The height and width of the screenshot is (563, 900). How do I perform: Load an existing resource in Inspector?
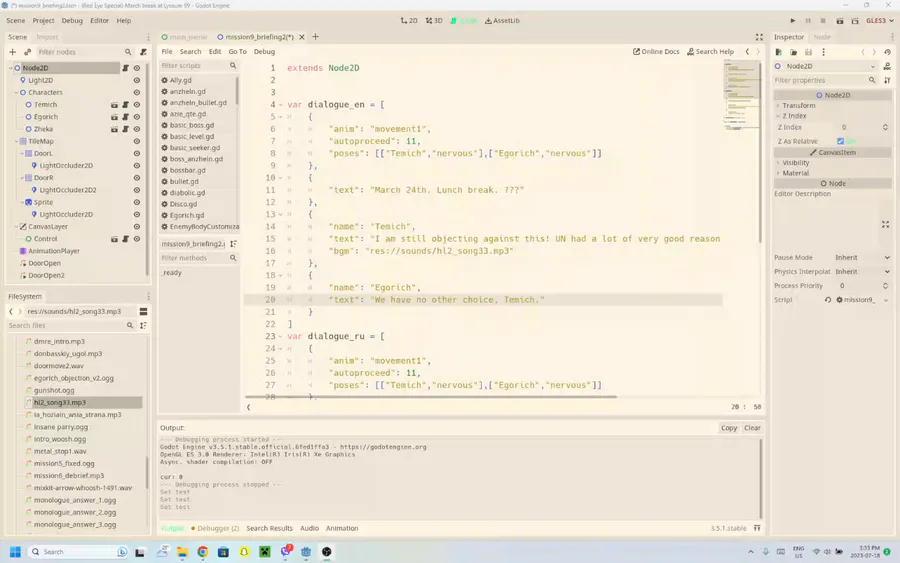793,52
